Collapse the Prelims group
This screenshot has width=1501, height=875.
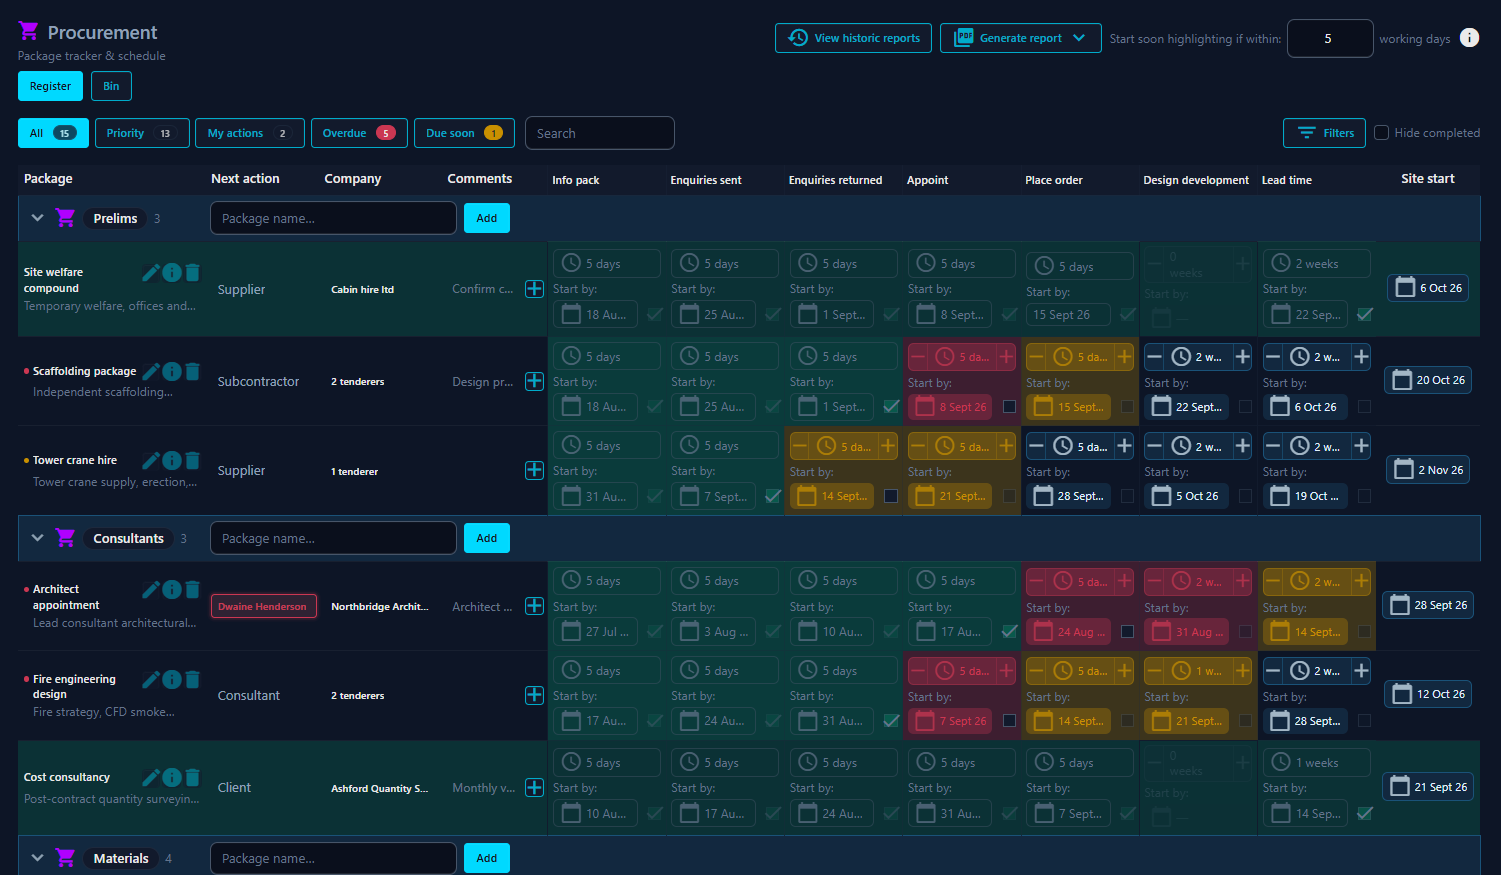(x=37, y=218)
